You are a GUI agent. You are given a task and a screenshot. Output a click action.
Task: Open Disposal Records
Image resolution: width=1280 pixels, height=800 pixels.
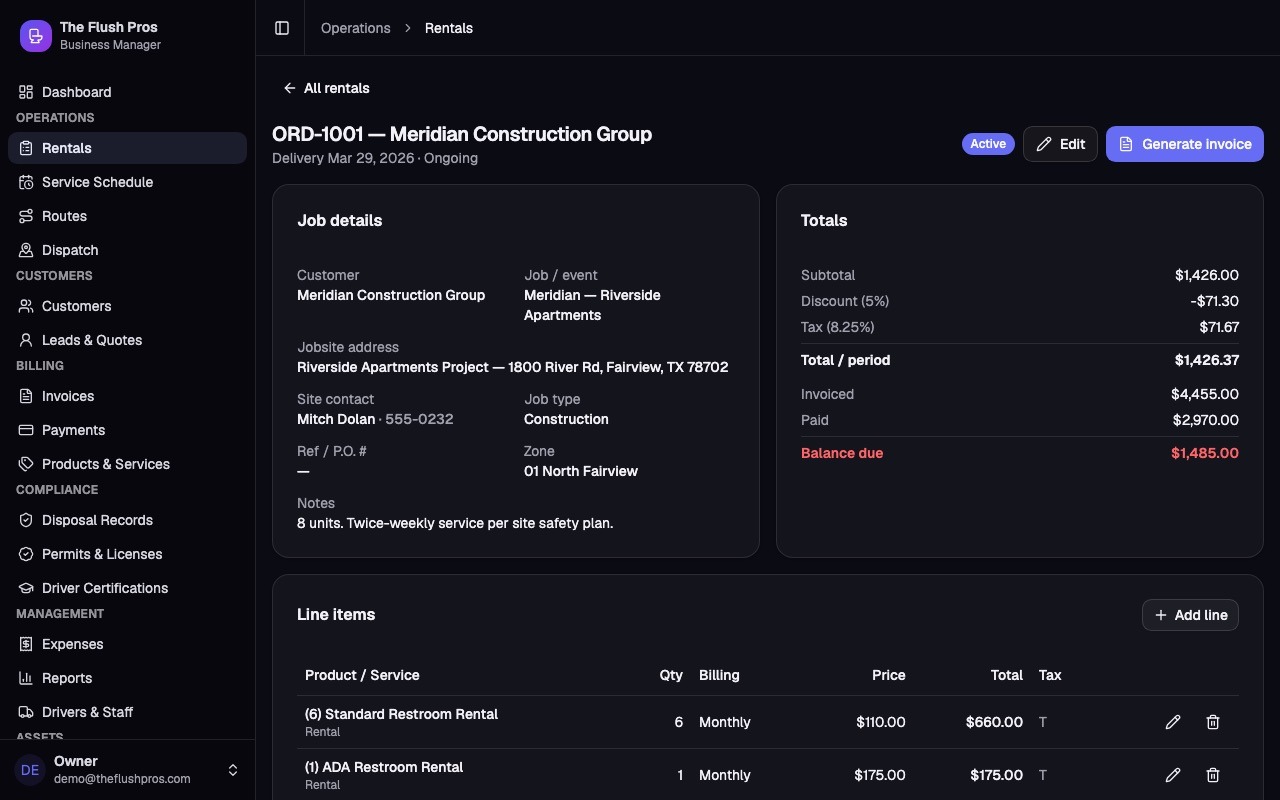click(x=127, y=520)
